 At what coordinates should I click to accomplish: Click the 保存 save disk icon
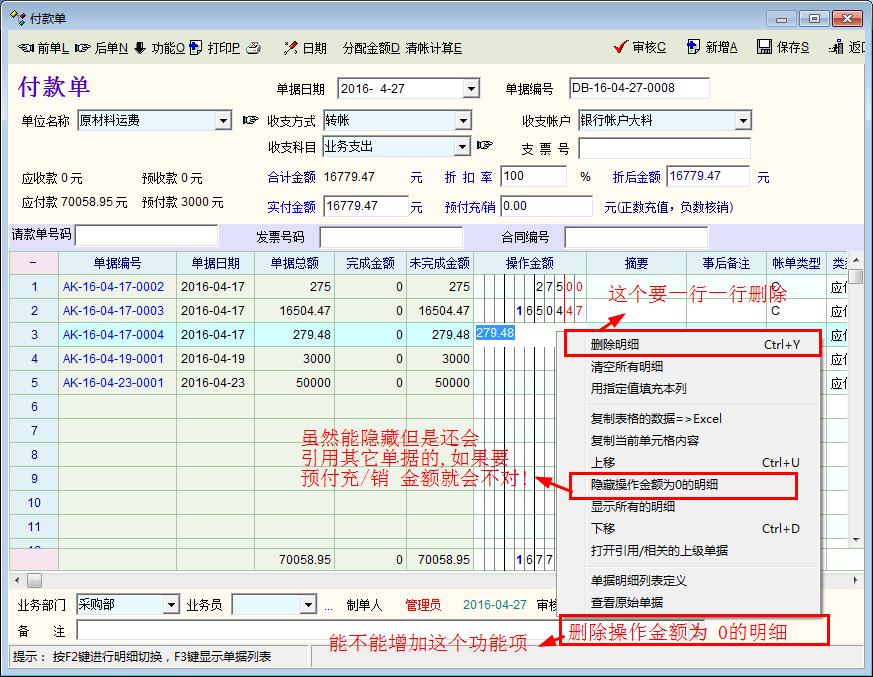pyautogui.click(x=764, y=48)
